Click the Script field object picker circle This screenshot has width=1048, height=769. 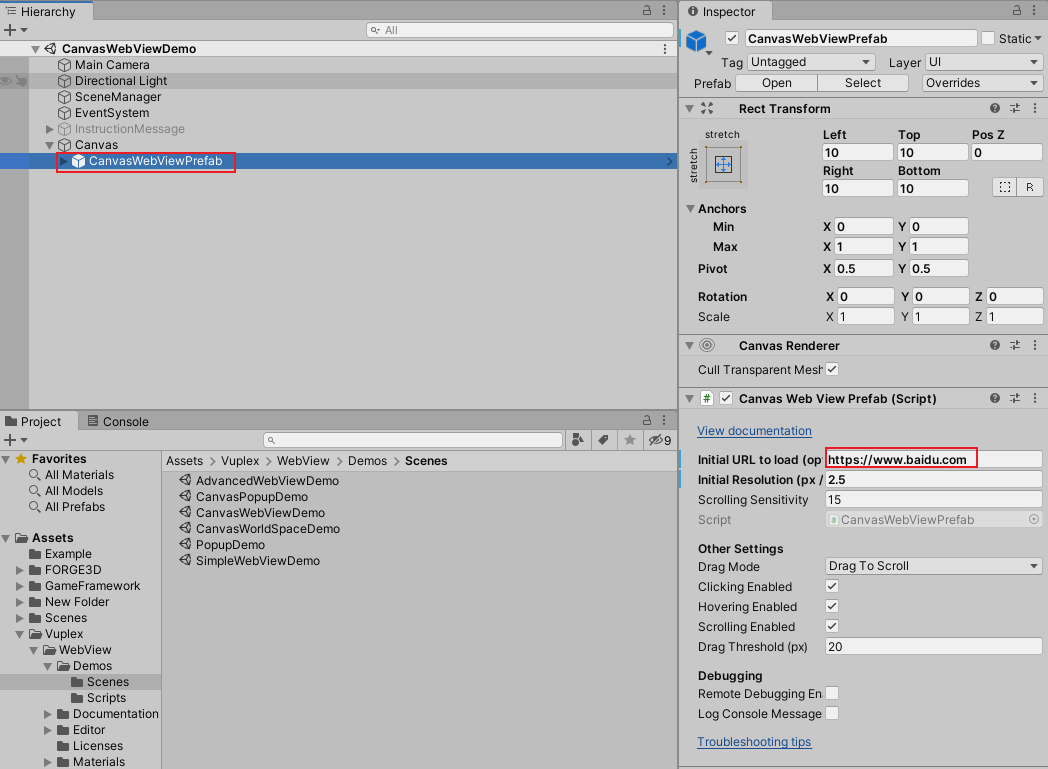[x=1034, y=519]
